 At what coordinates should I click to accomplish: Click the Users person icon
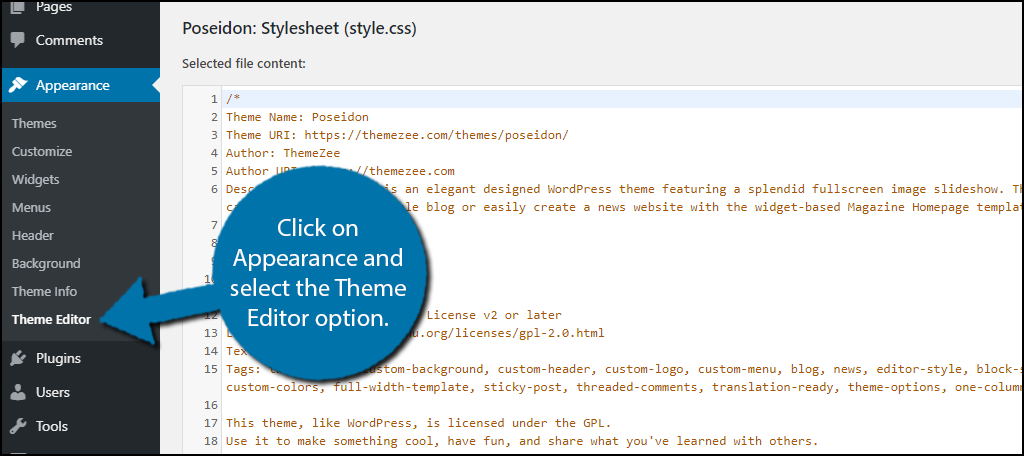click(18, 392)
